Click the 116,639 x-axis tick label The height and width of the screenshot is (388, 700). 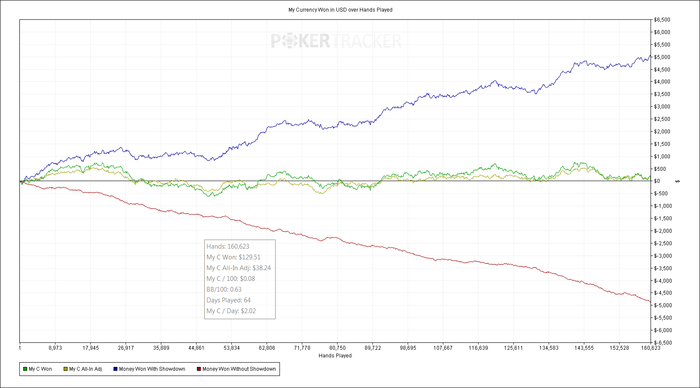coord(478,348)
